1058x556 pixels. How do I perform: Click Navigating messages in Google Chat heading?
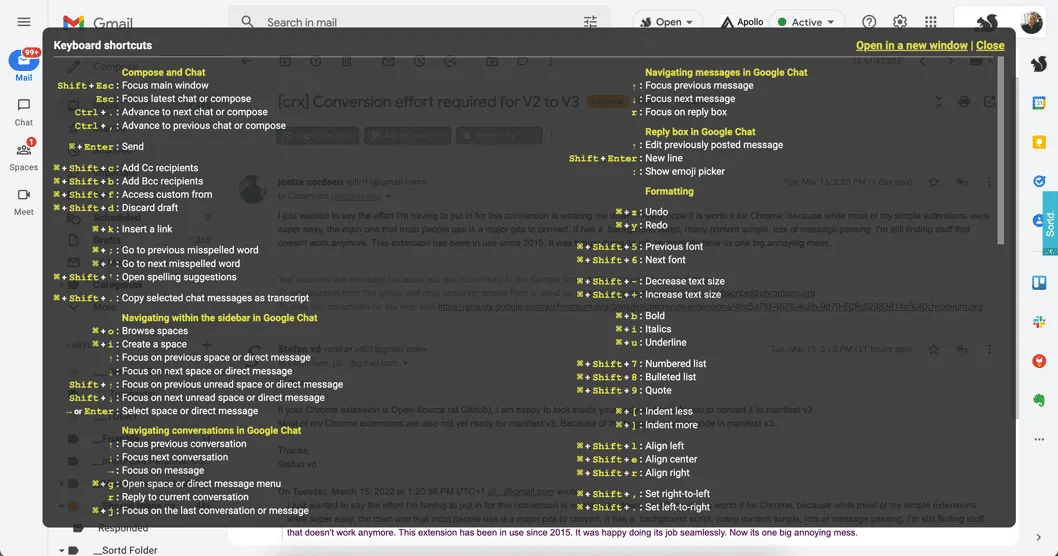click(726, 72)
